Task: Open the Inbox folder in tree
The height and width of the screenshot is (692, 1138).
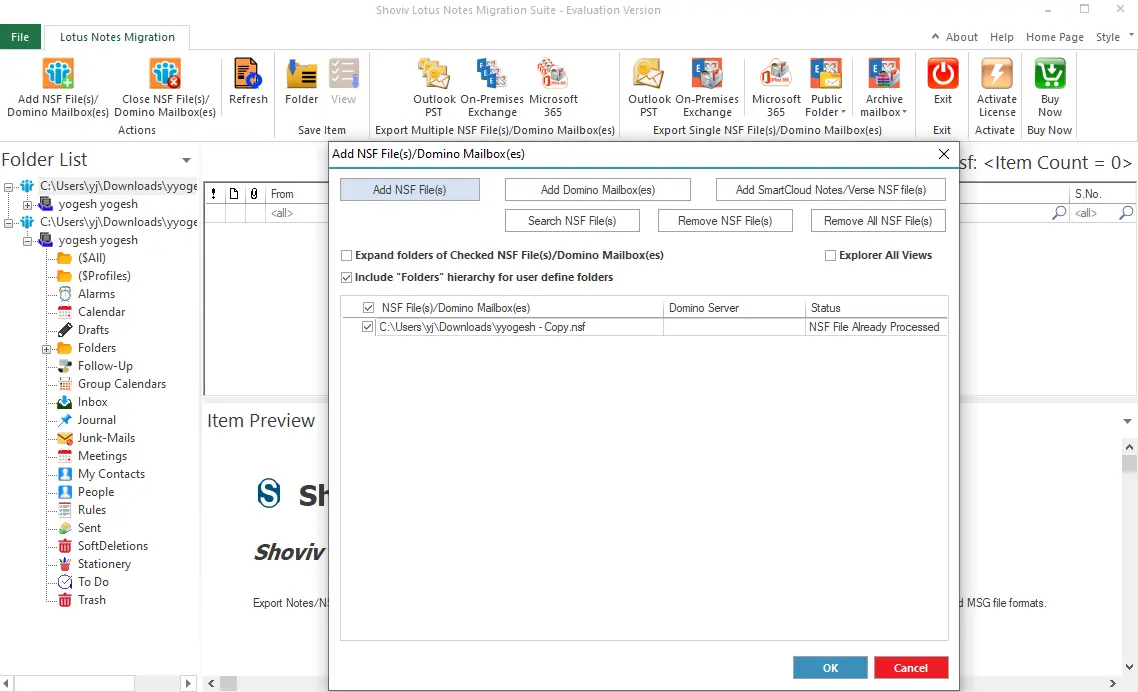Action: coord(92,402)
